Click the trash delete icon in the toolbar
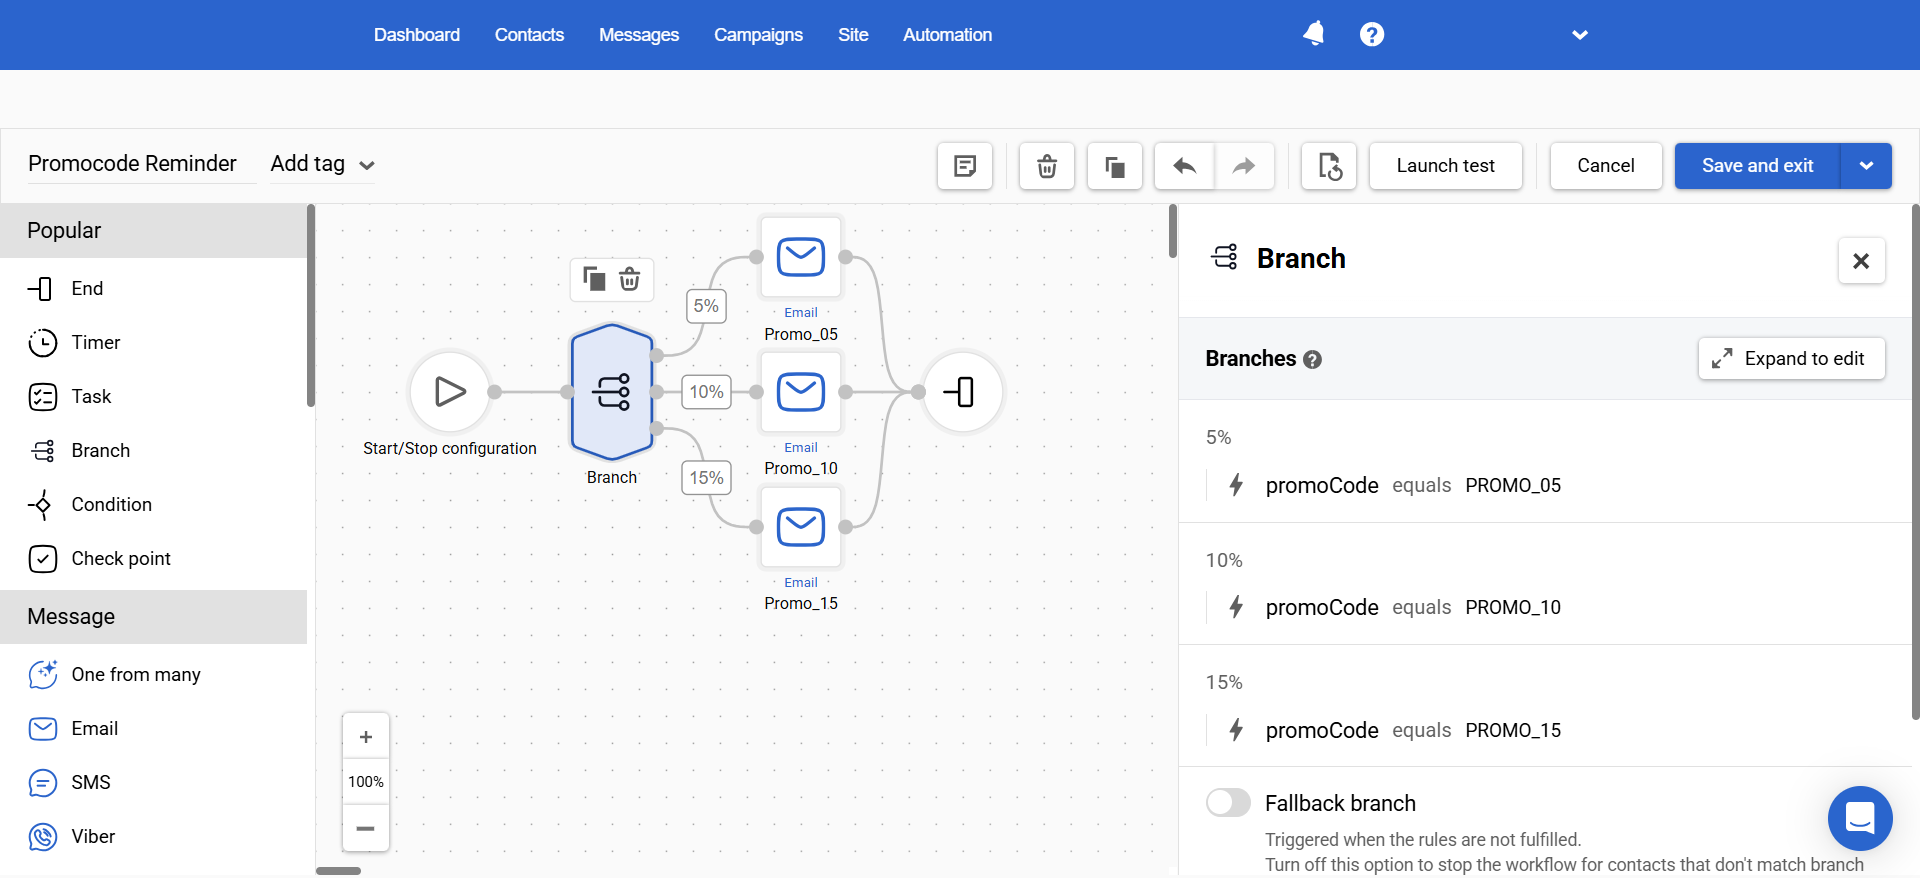Screen dimensions: 1920x878 click(1047, 166)
